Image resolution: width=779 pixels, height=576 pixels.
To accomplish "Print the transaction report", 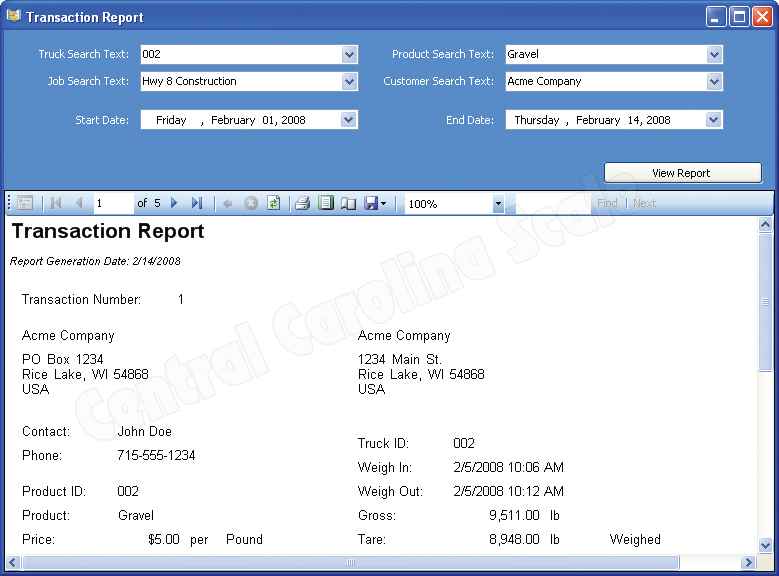I will point(302,203).
